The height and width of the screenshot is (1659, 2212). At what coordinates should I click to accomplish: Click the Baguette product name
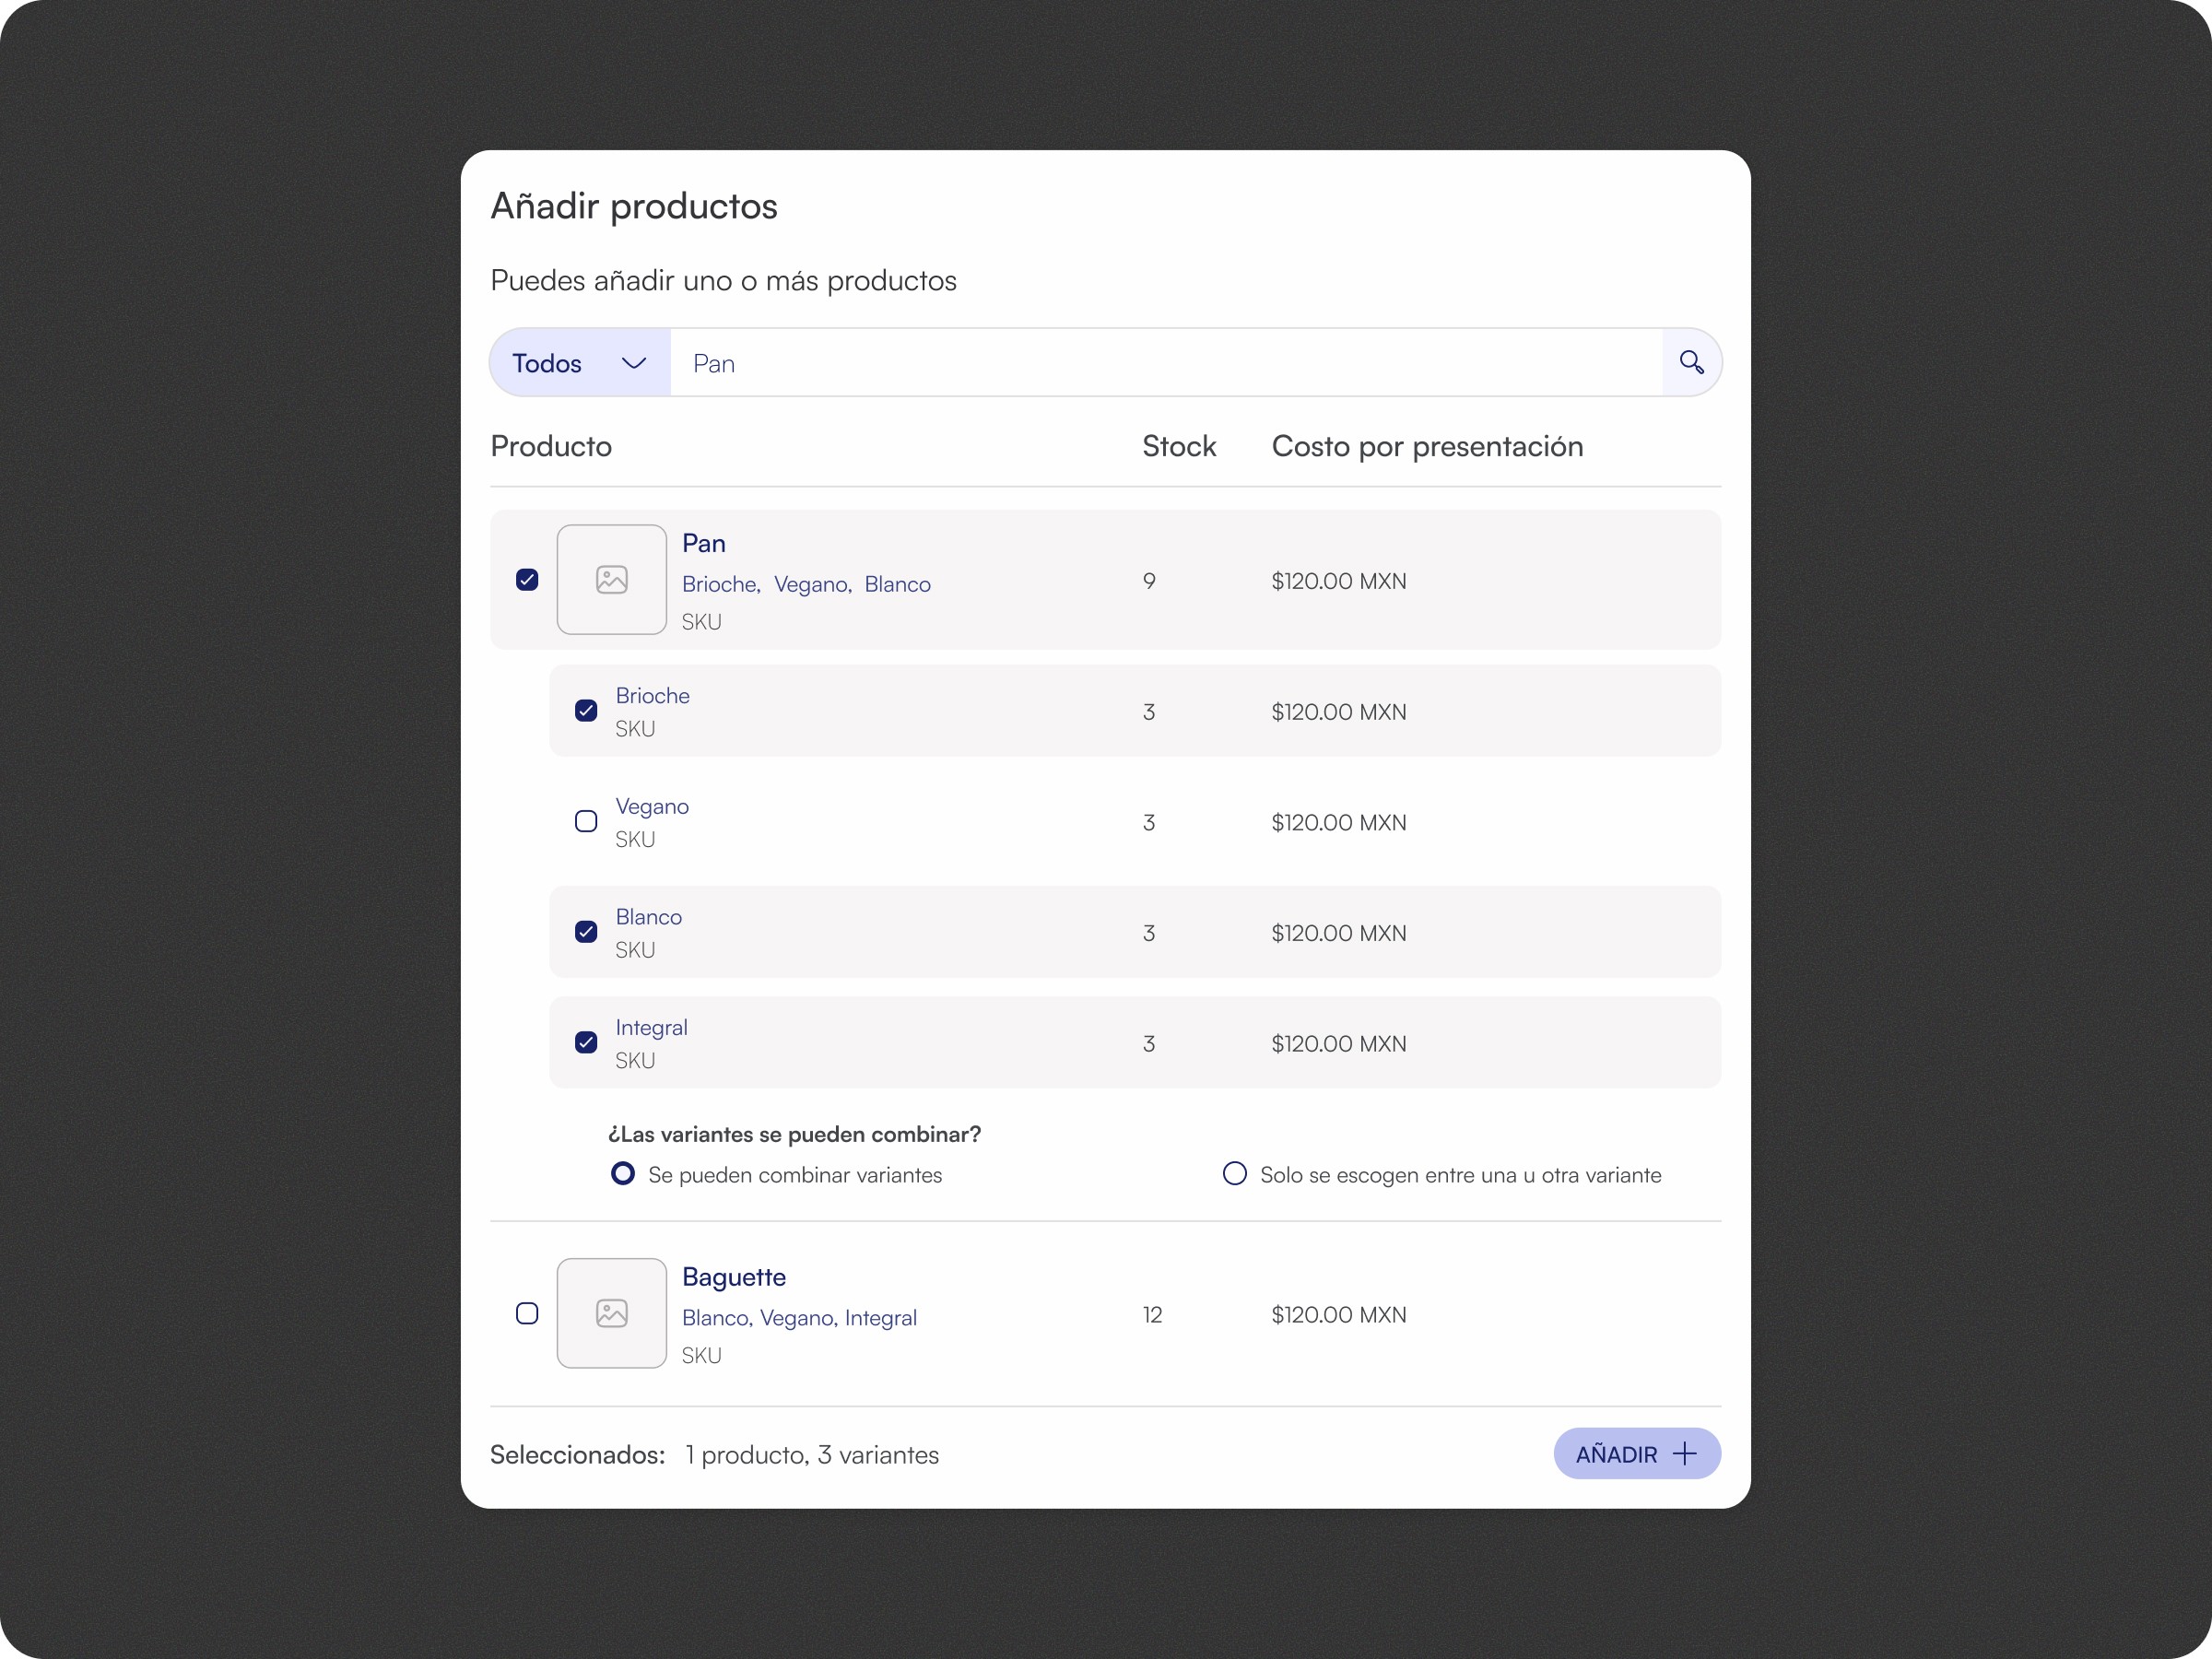pos(733,1277)
